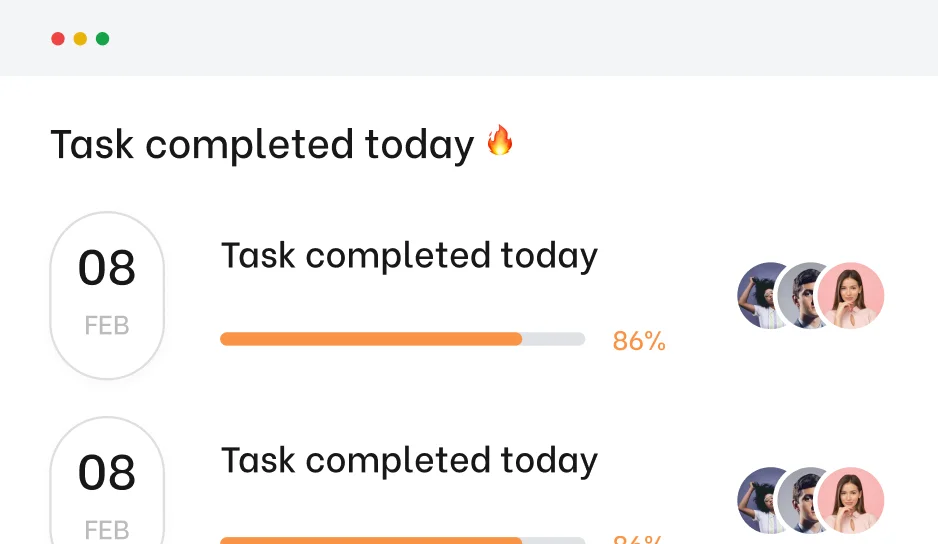The height and width of the screenshot is (544, 938).
Task: Open the curly-haired avatar in the first task
Action: 757,296
